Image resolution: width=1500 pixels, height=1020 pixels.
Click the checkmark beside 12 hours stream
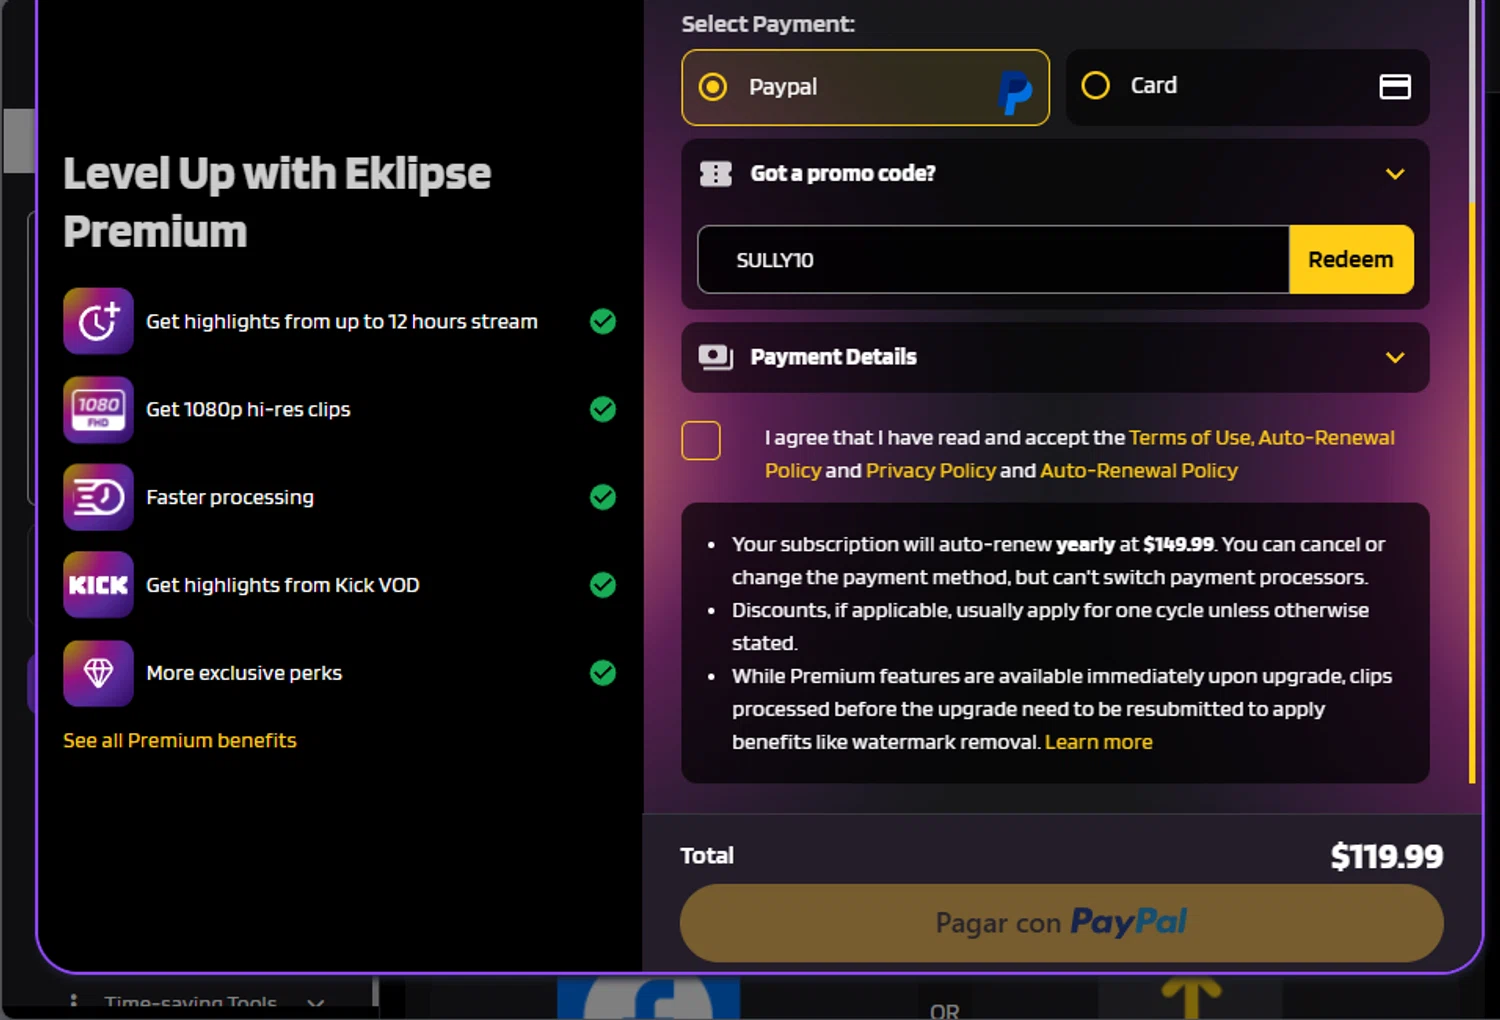point(603,321)
